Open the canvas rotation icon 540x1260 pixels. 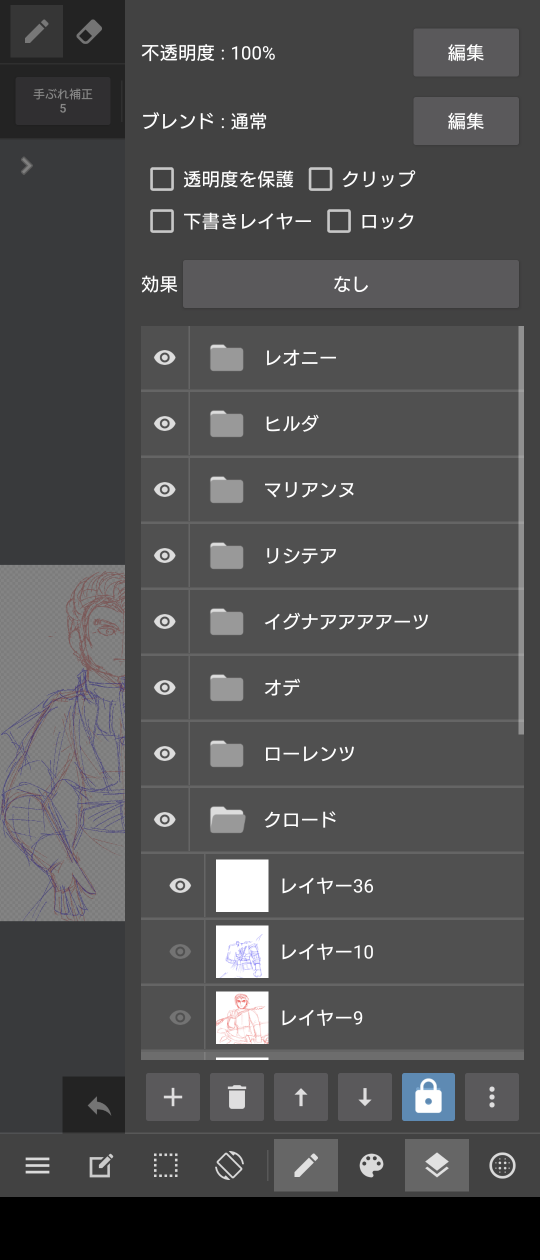229,1165
